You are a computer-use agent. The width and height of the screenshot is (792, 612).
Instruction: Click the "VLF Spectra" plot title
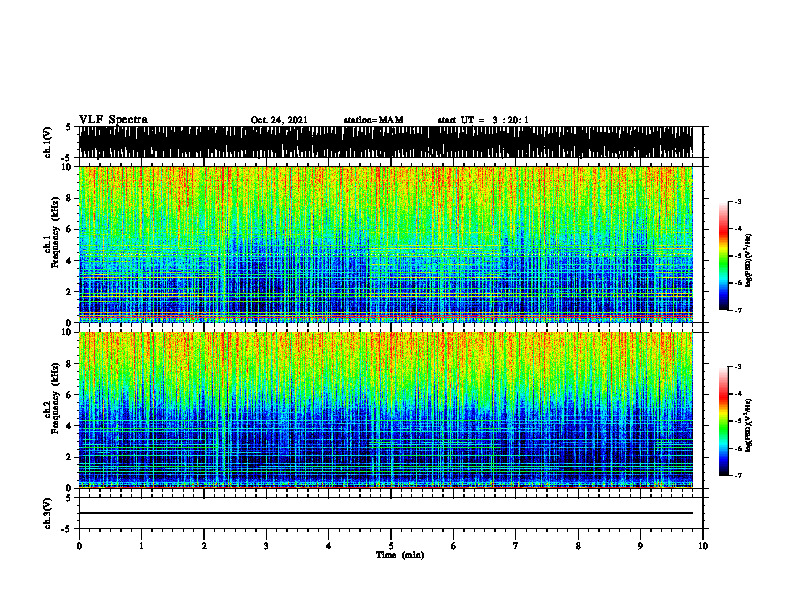click(x=113, y=120)
